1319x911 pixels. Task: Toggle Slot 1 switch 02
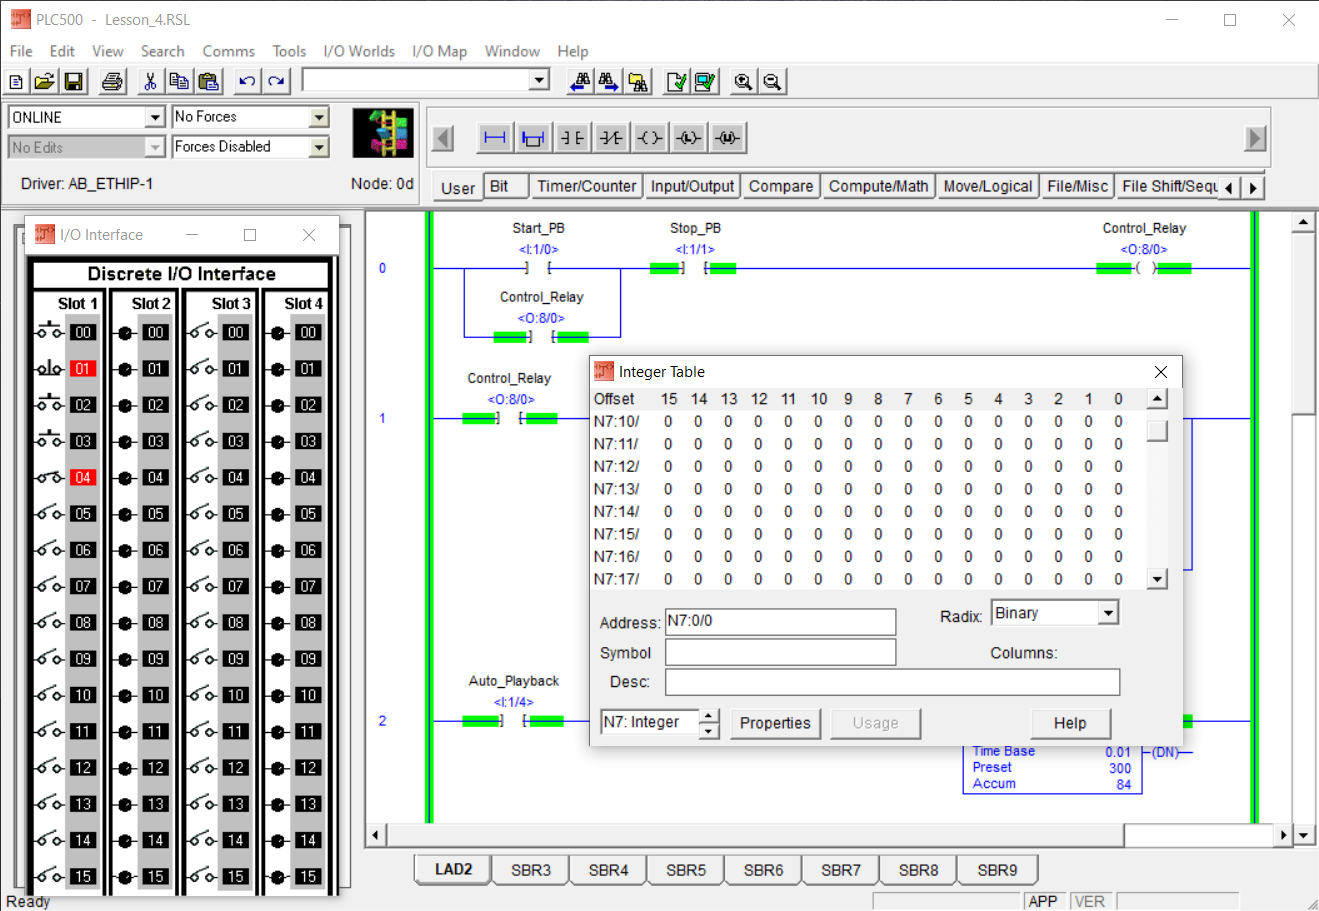(50, 405)
